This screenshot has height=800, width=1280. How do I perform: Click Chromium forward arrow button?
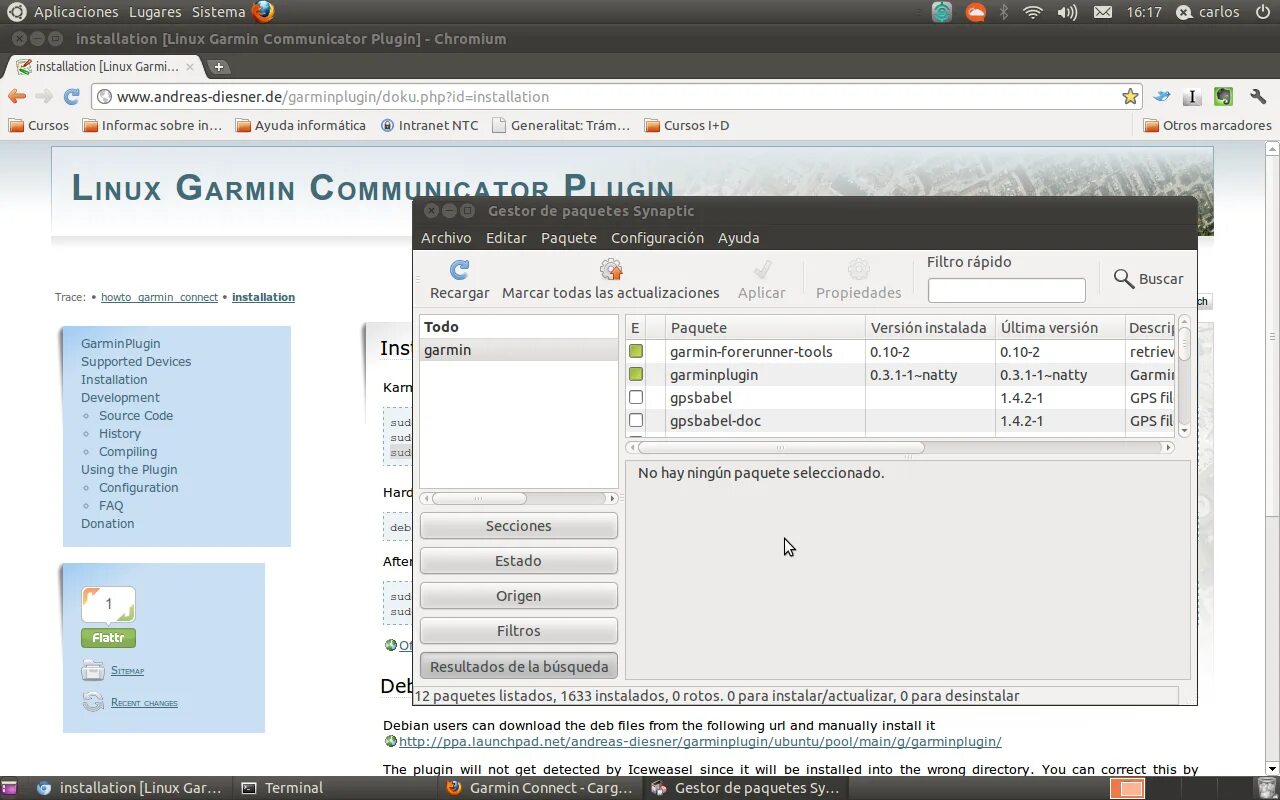tap(44, 97)
